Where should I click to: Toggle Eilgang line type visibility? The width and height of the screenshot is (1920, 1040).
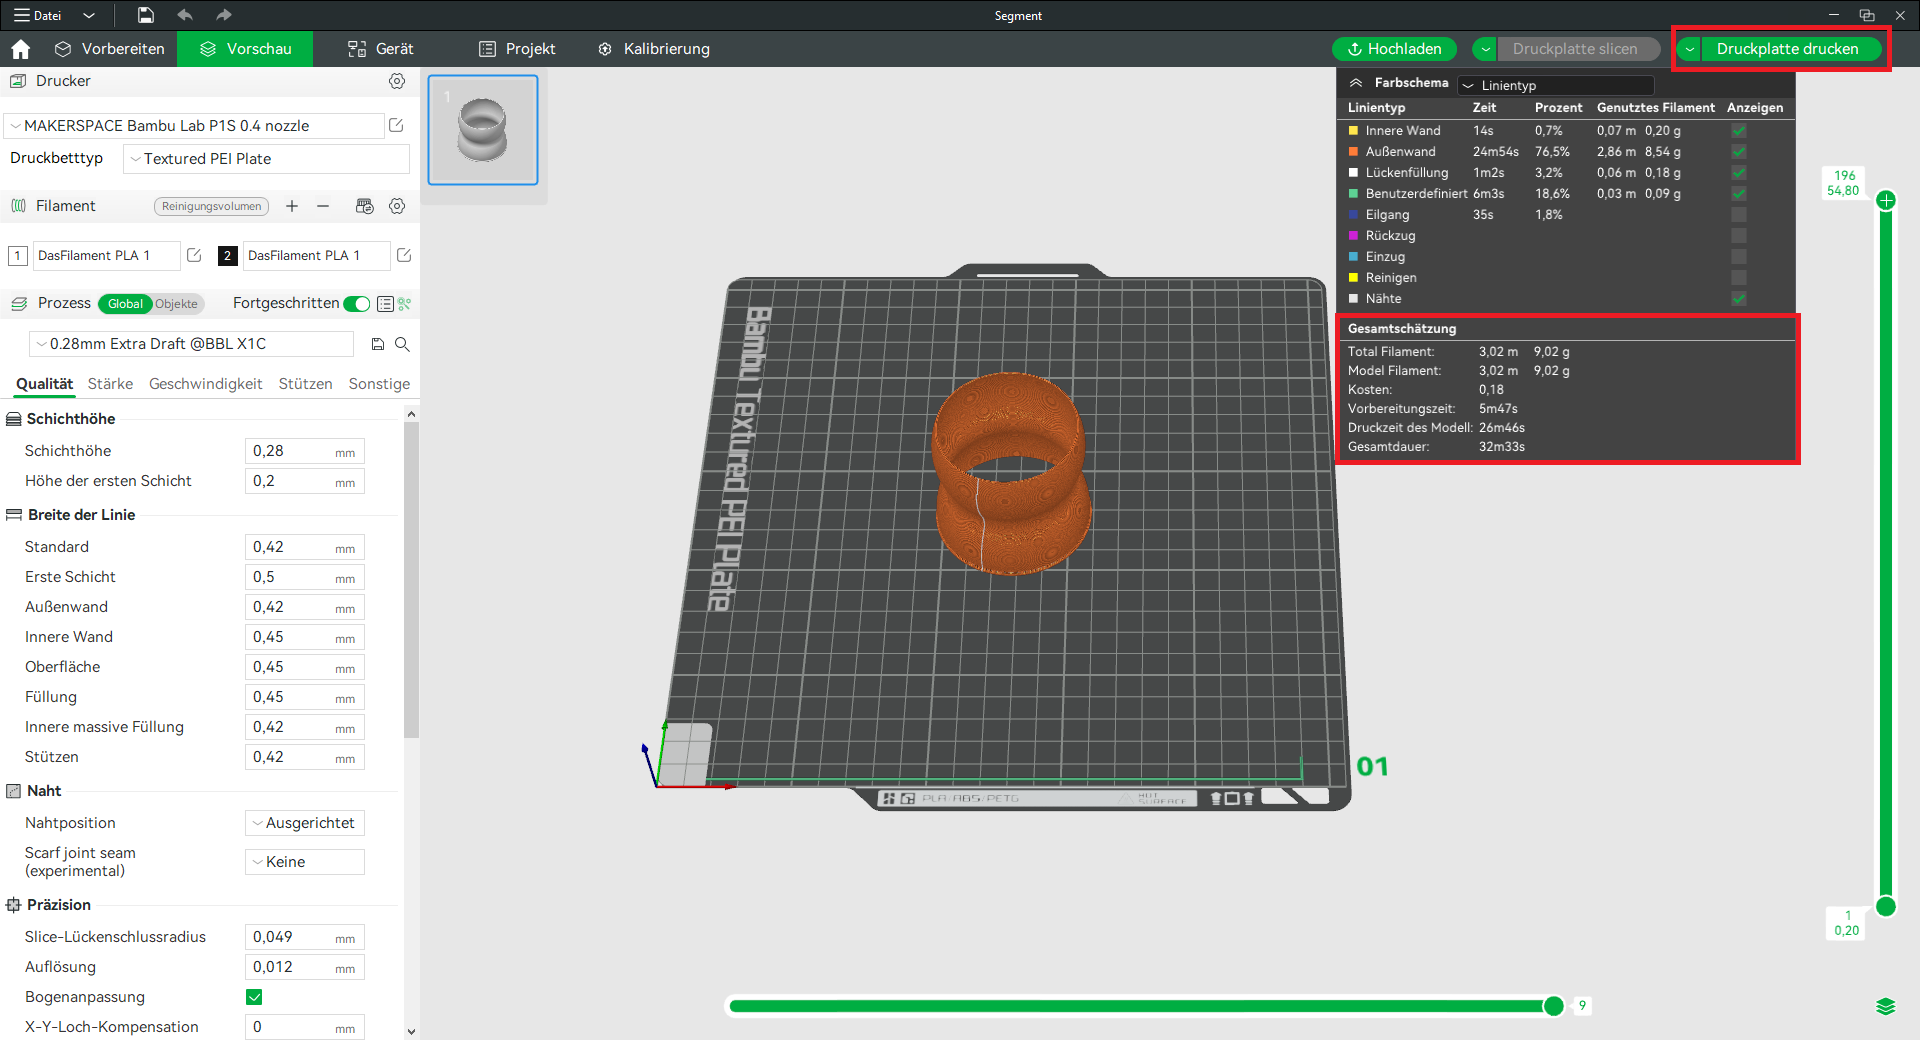[x=1739, y=215]
